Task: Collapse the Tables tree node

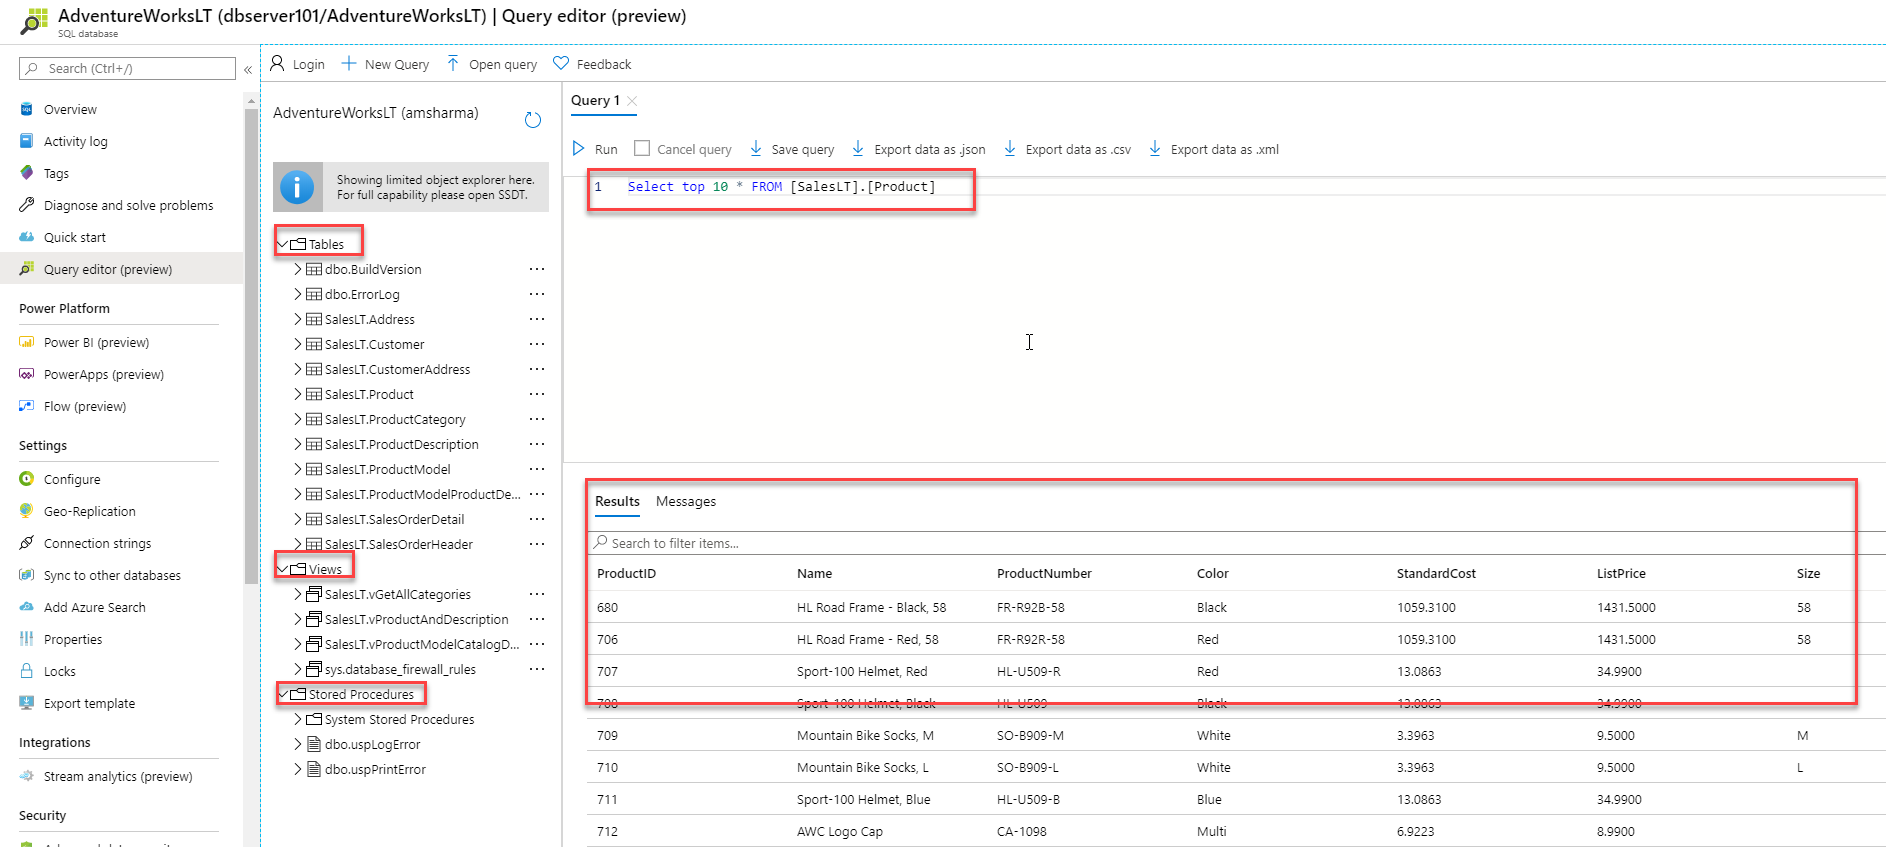Action: [283, 244]
